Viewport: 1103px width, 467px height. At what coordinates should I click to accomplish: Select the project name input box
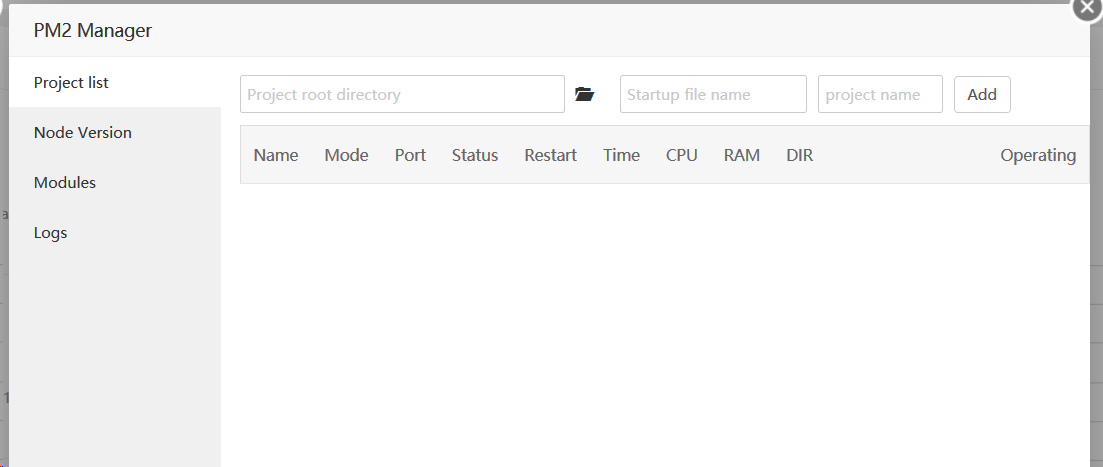[x=880, y=94]
